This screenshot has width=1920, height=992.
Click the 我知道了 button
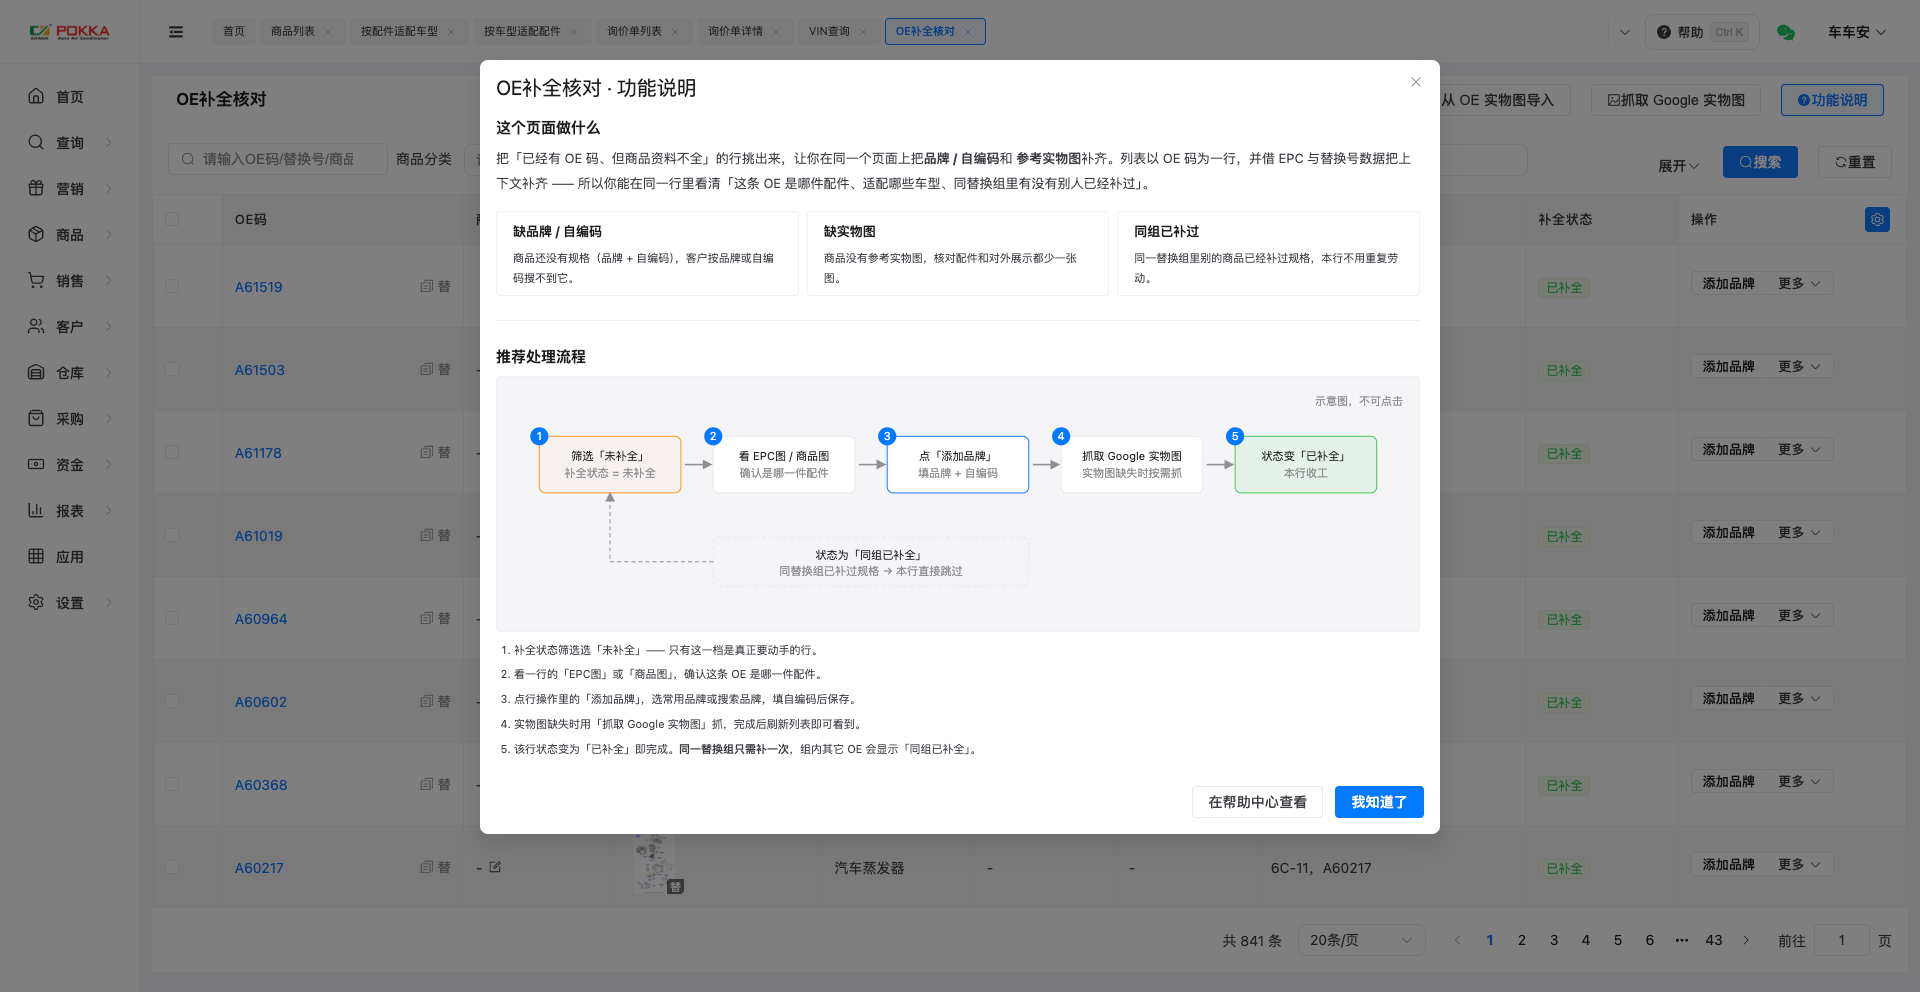coord(1379,802)
